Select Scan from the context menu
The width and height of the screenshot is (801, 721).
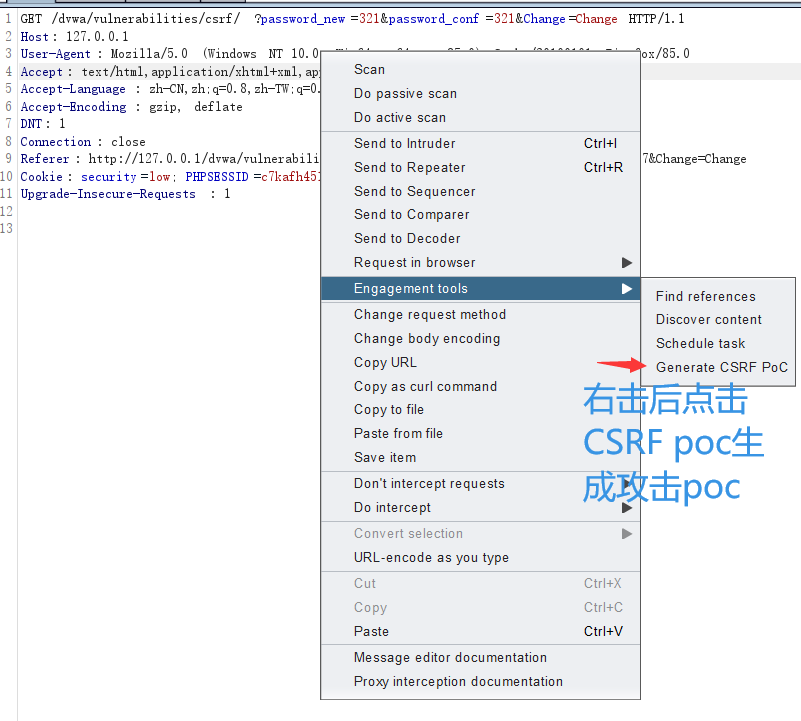coord(480,69)
